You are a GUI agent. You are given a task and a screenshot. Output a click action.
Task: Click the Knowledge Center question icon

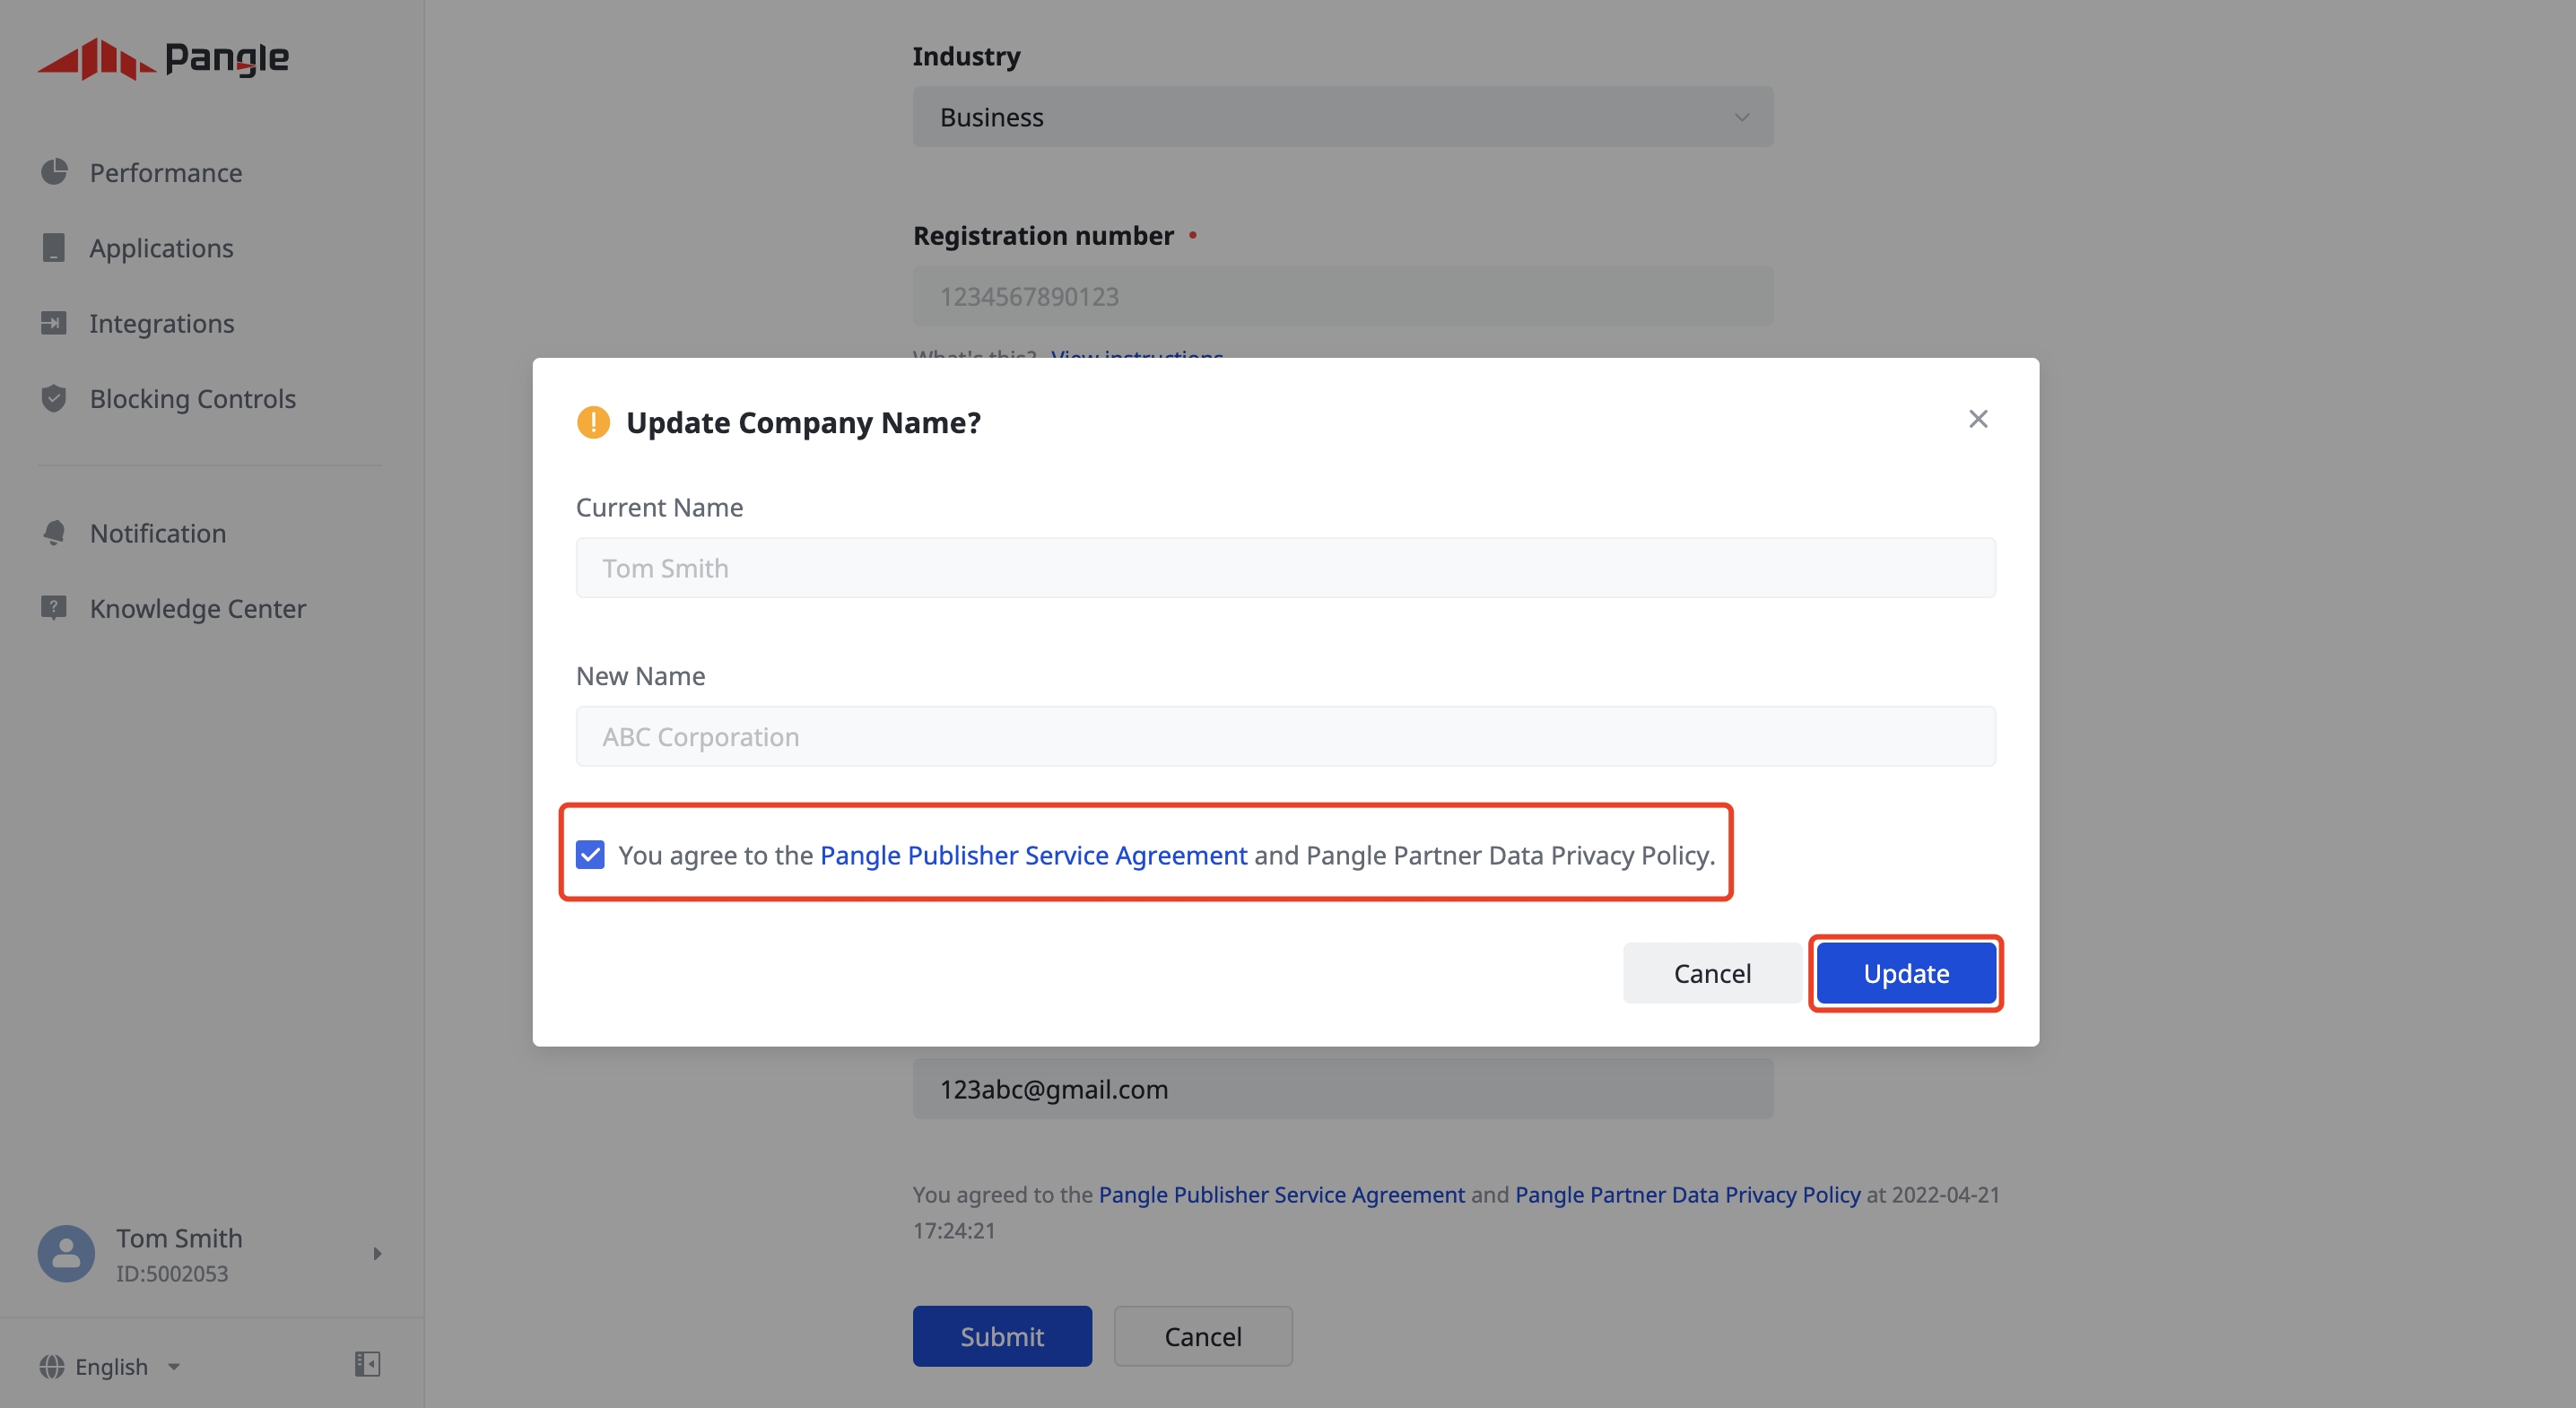click(x=54, y=608)
